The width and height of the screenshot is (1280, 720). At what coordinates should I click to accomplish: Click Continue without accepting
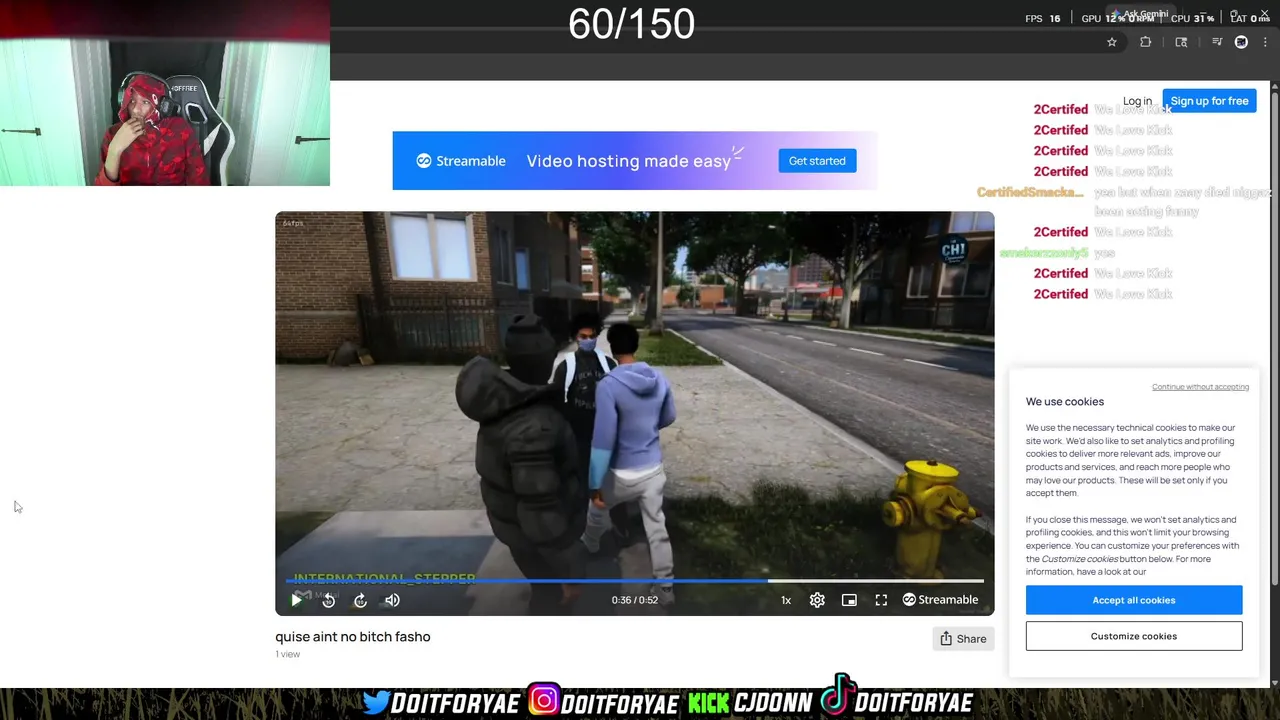(x=1200, y=387)
